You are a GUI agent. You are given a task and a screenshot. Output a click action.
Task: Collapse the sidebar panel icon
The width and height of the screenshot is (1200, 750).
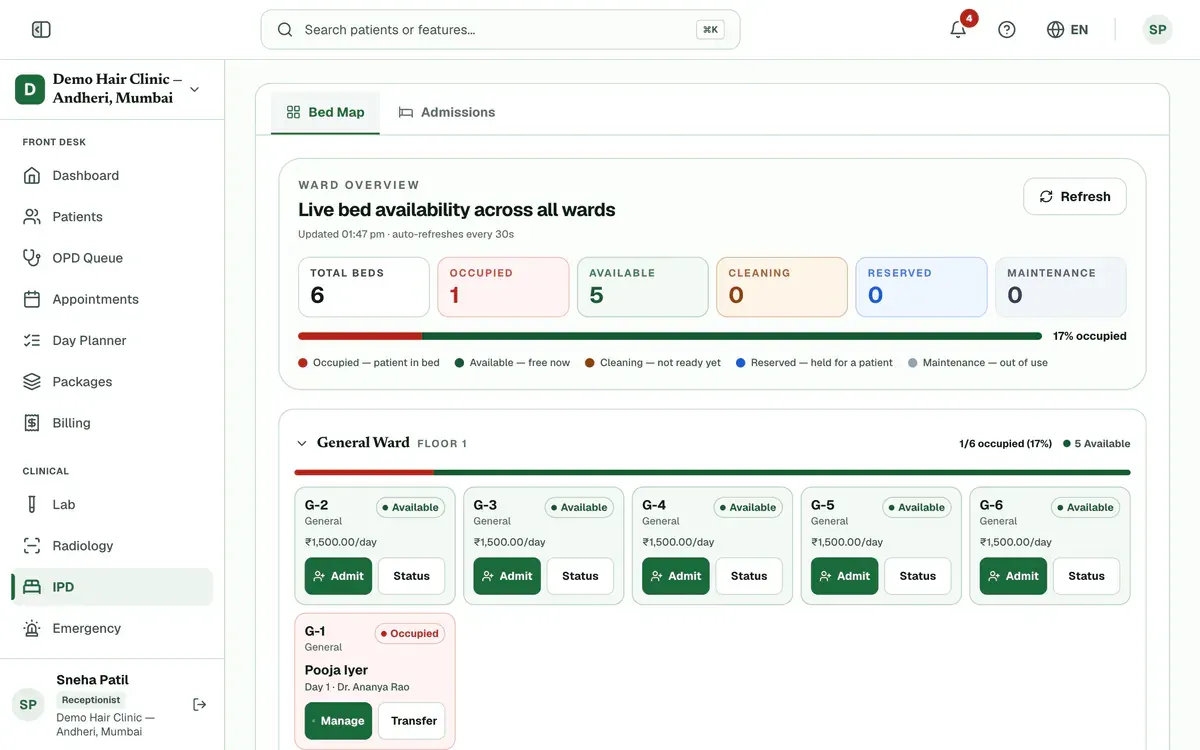pyautogui.click(x=41, y=30)
